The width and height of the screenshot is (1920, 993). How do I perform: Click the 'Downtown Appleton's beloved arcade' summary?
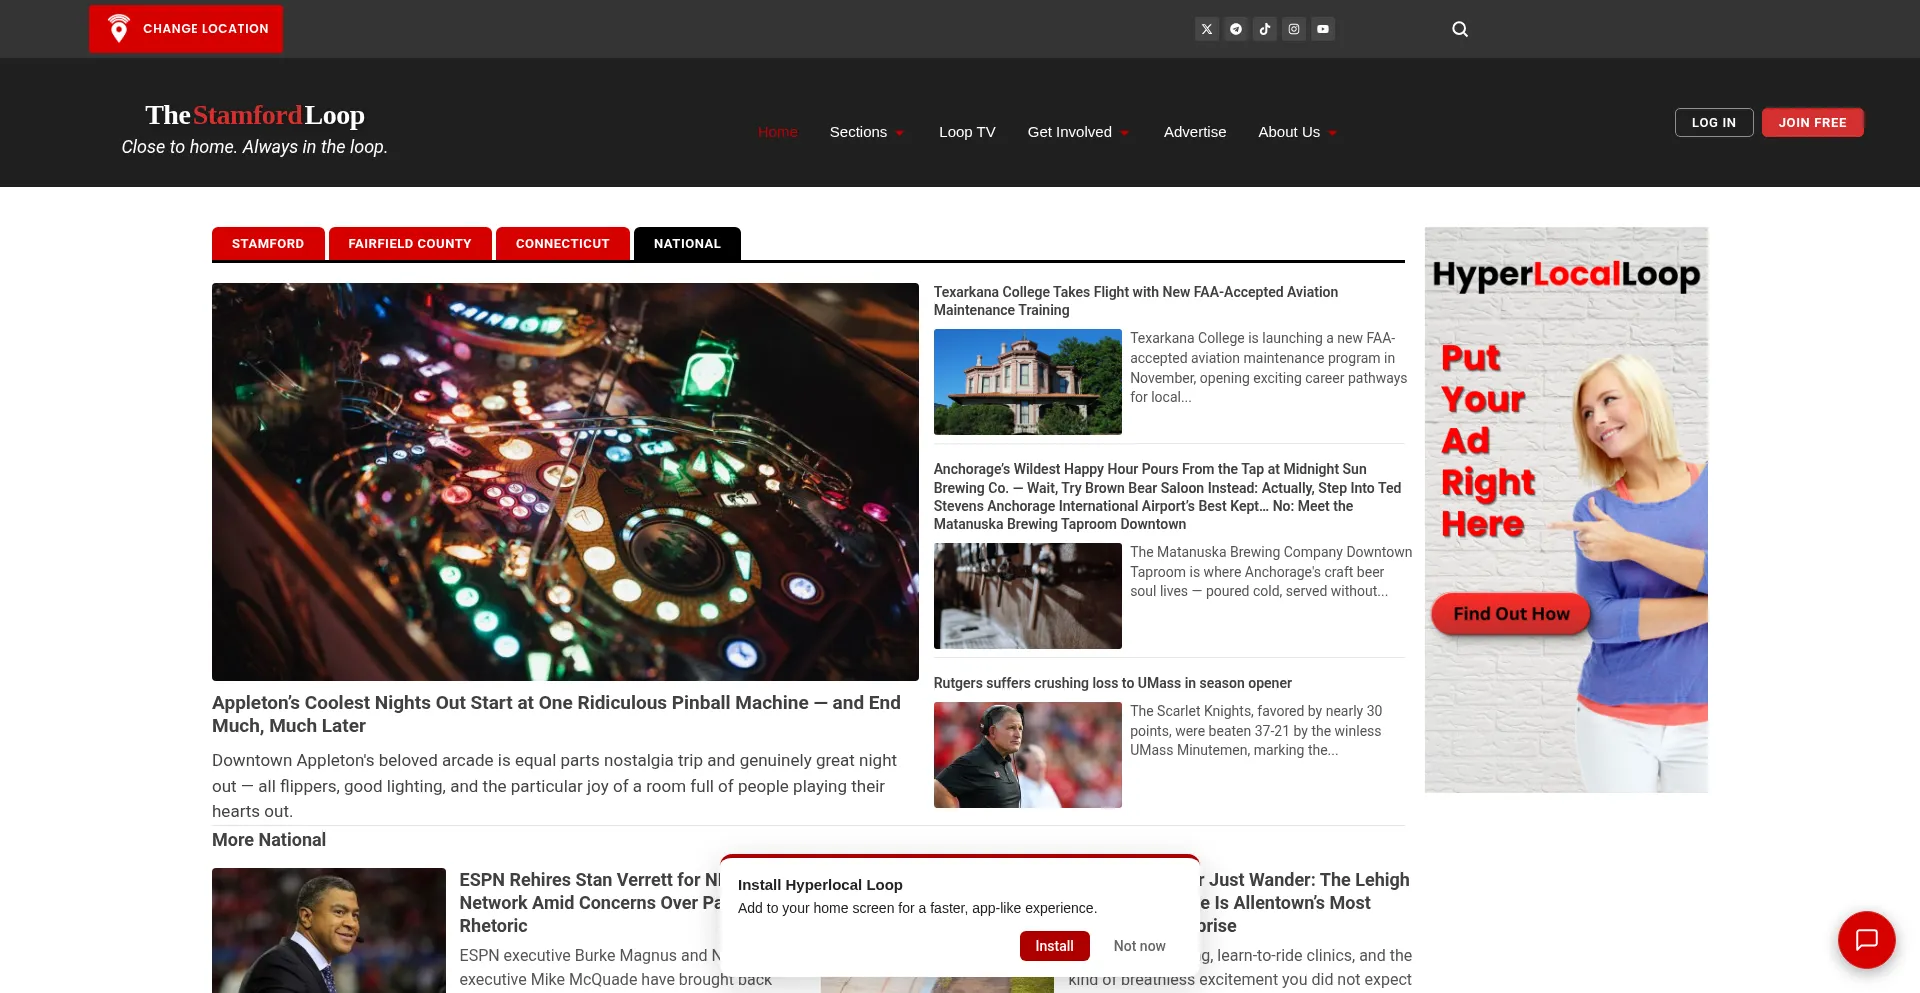(x=555, y=786)
